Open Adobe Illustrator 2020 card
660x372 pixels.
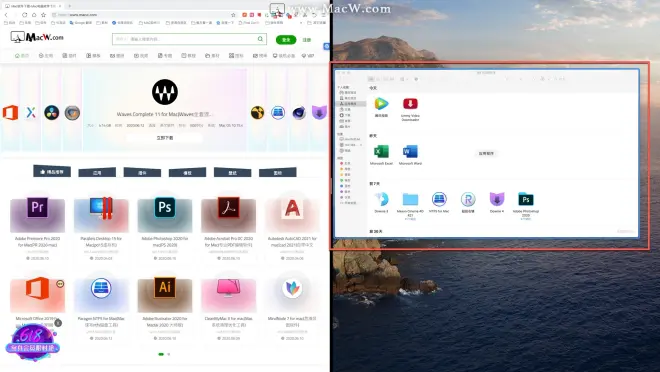point(165,308)
